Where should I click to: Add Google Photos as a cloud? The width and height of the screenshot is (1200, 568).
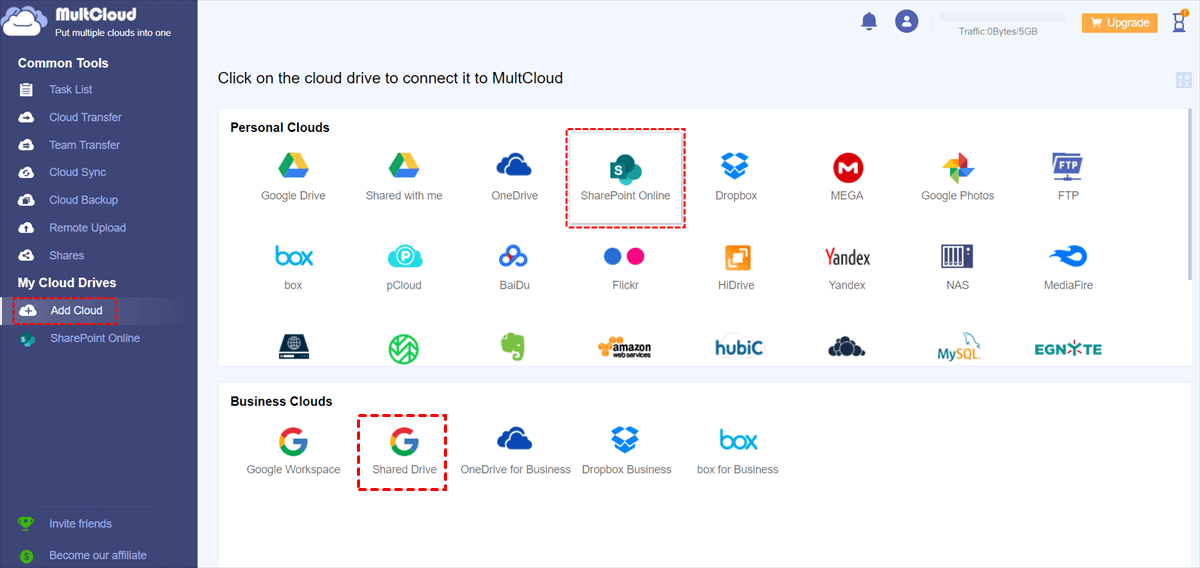click(957, 176)
